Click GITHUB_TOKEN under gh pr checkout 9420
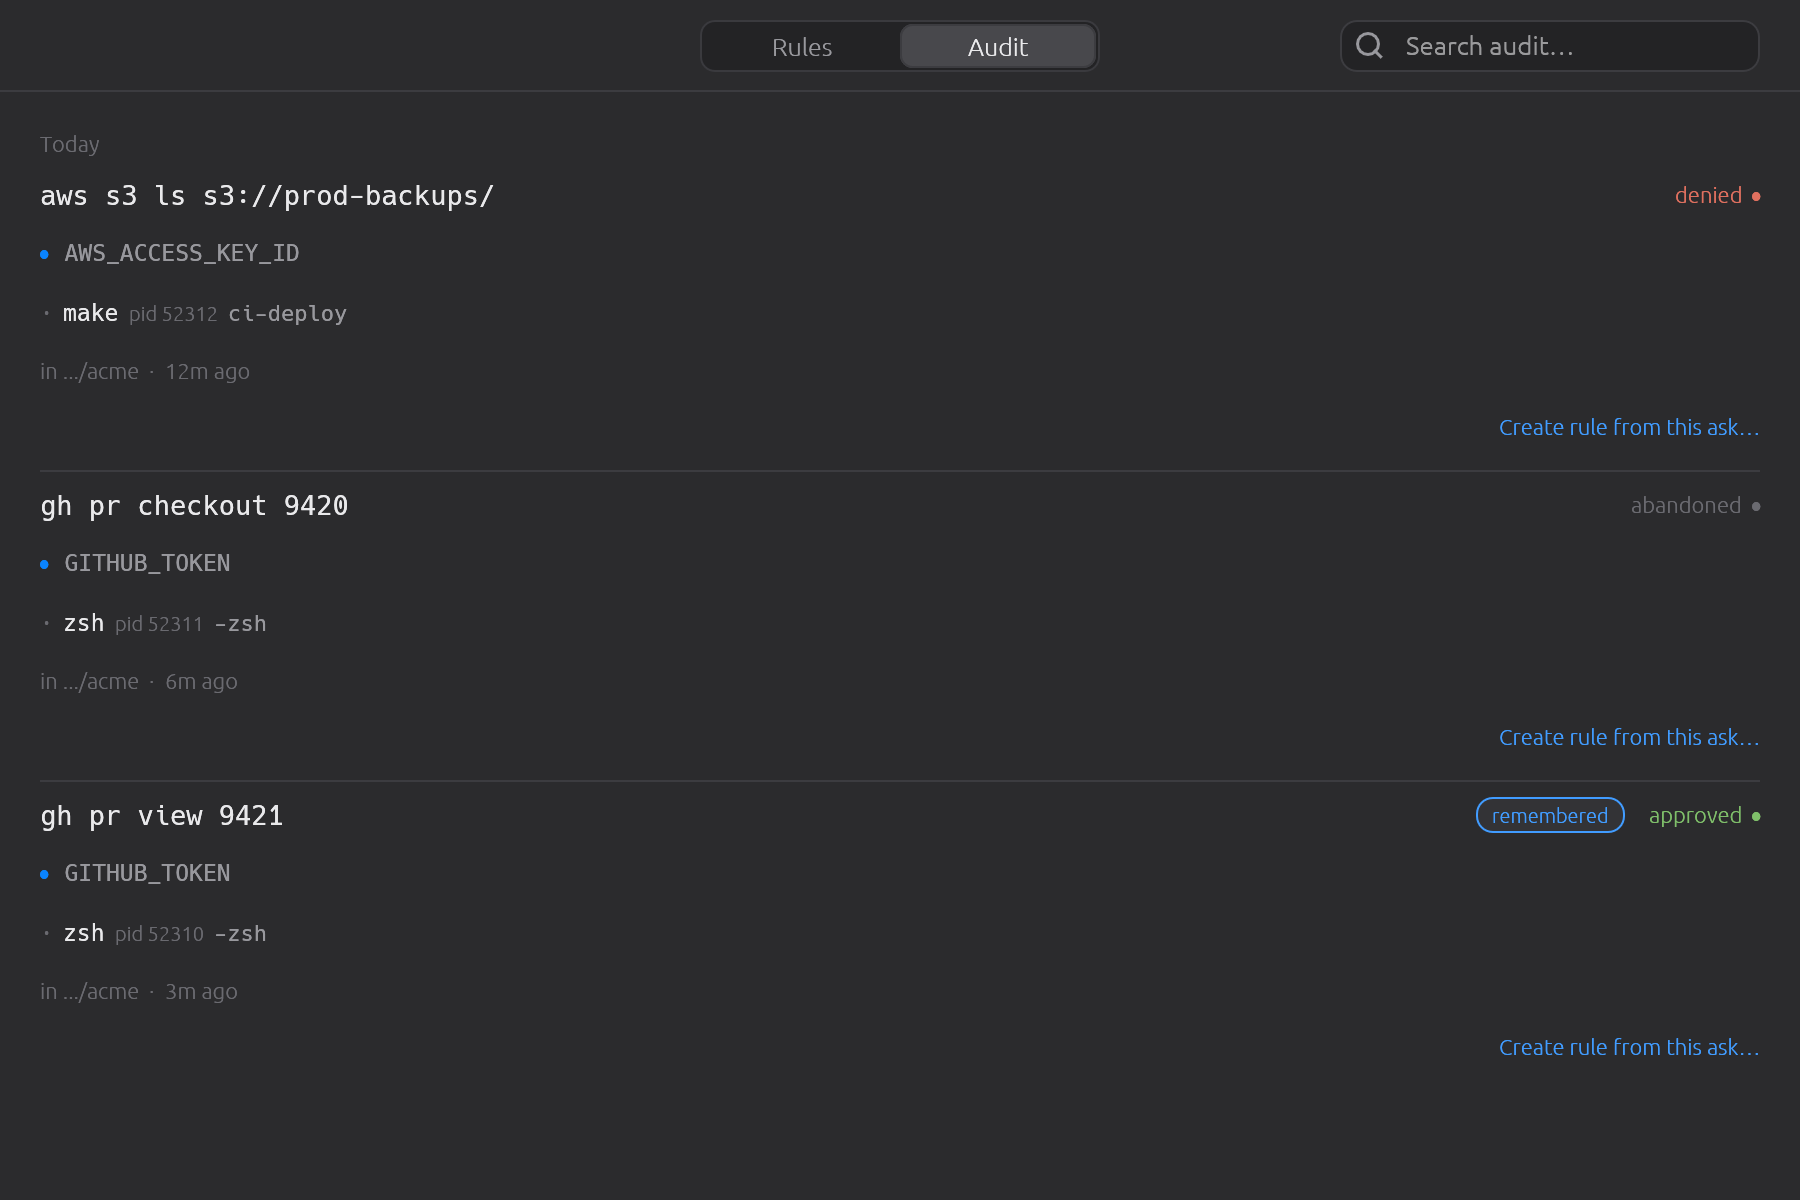The image size is (1800, 1200). click(x=147, y=564)
